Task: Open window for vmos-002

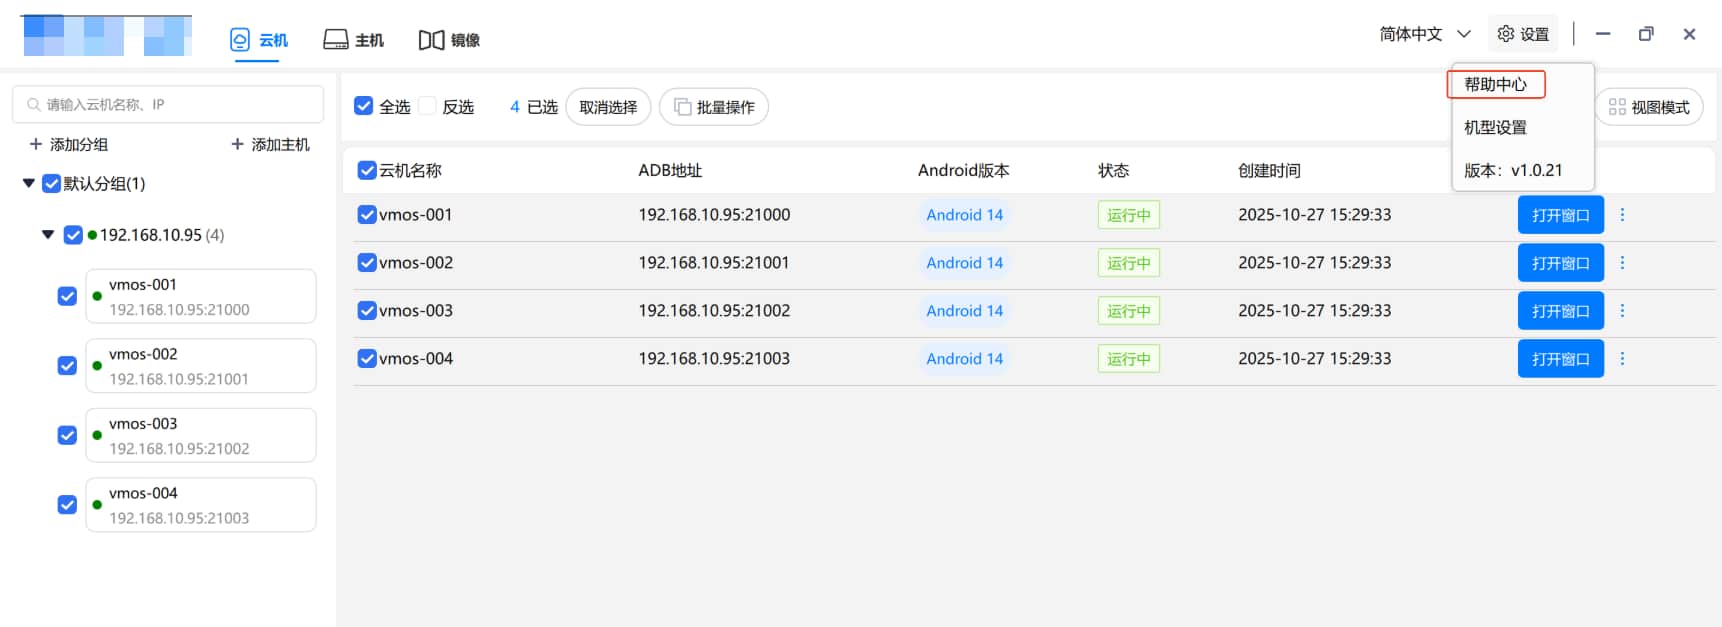Action: 1560,263
